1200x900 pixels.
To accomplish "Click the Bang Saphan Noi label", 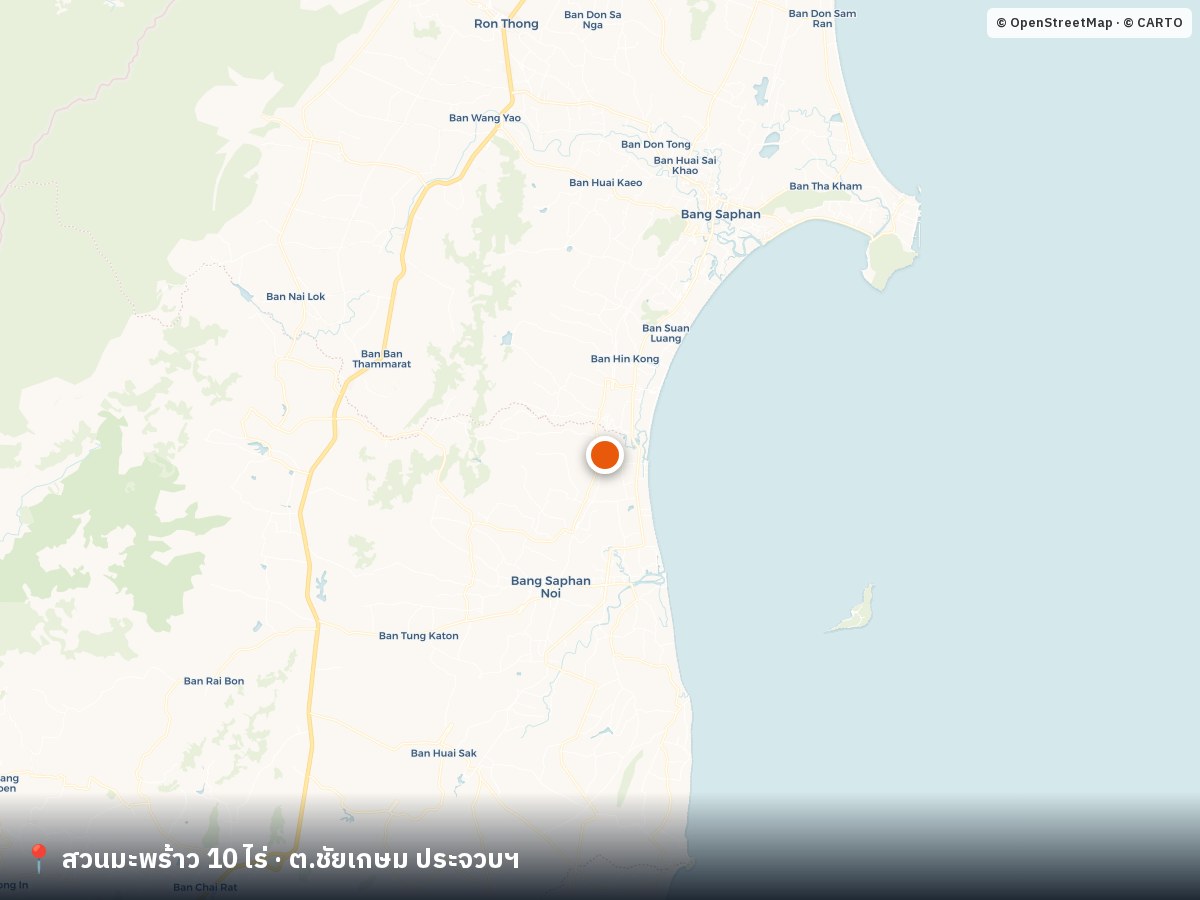I will click(551, 587).
